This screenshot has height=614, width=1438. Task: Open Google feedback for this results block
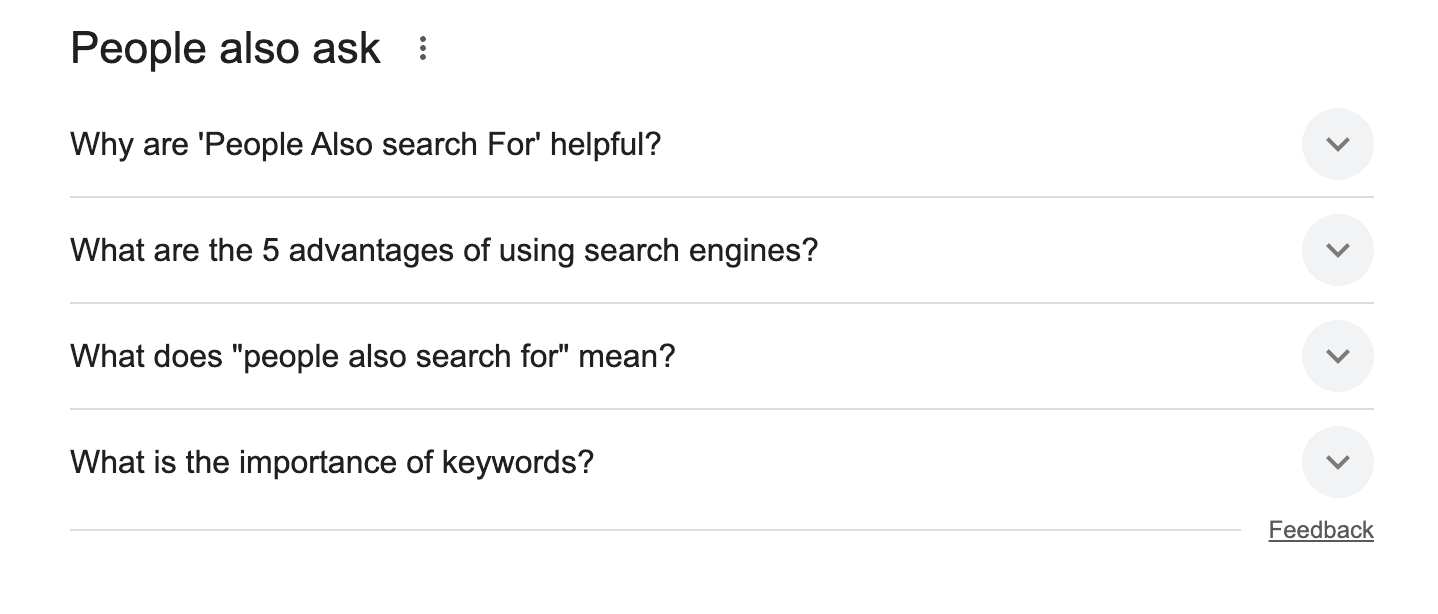1320,529
